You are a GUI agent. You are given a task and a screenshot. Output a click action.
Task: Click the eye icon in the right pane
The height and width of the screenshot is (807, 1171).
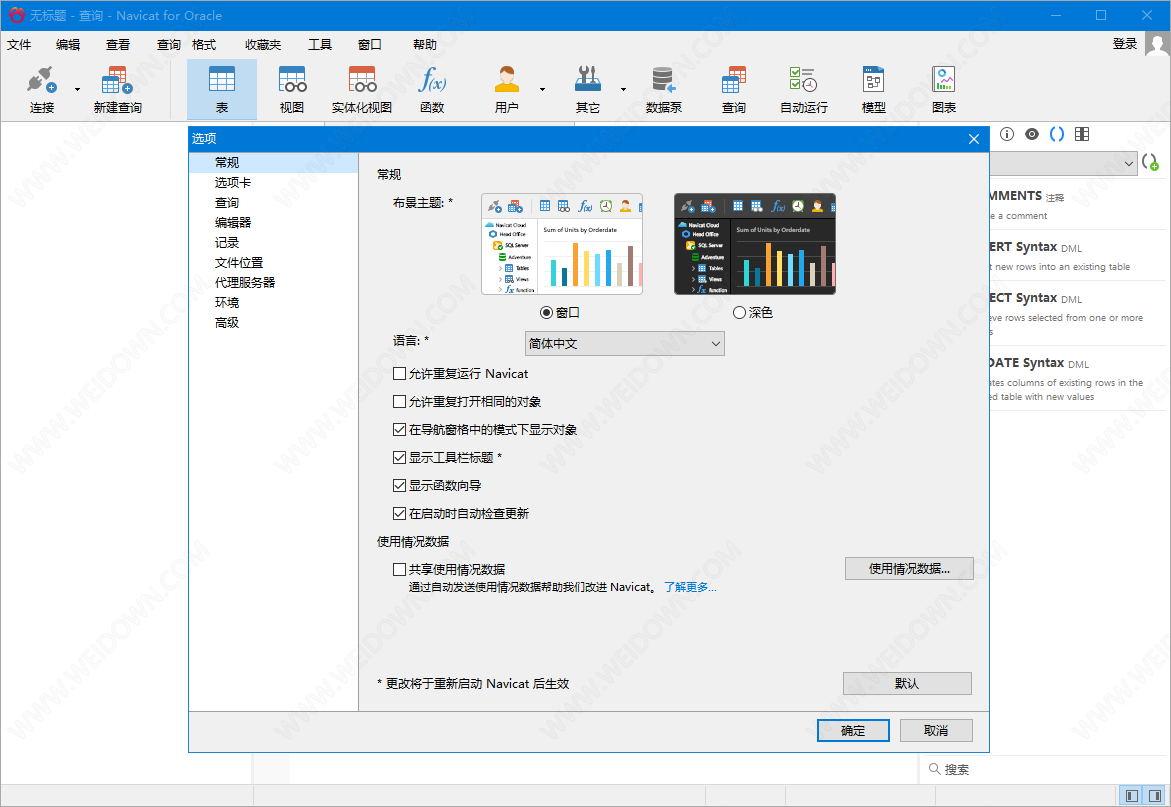click(x=1031, y=134)
